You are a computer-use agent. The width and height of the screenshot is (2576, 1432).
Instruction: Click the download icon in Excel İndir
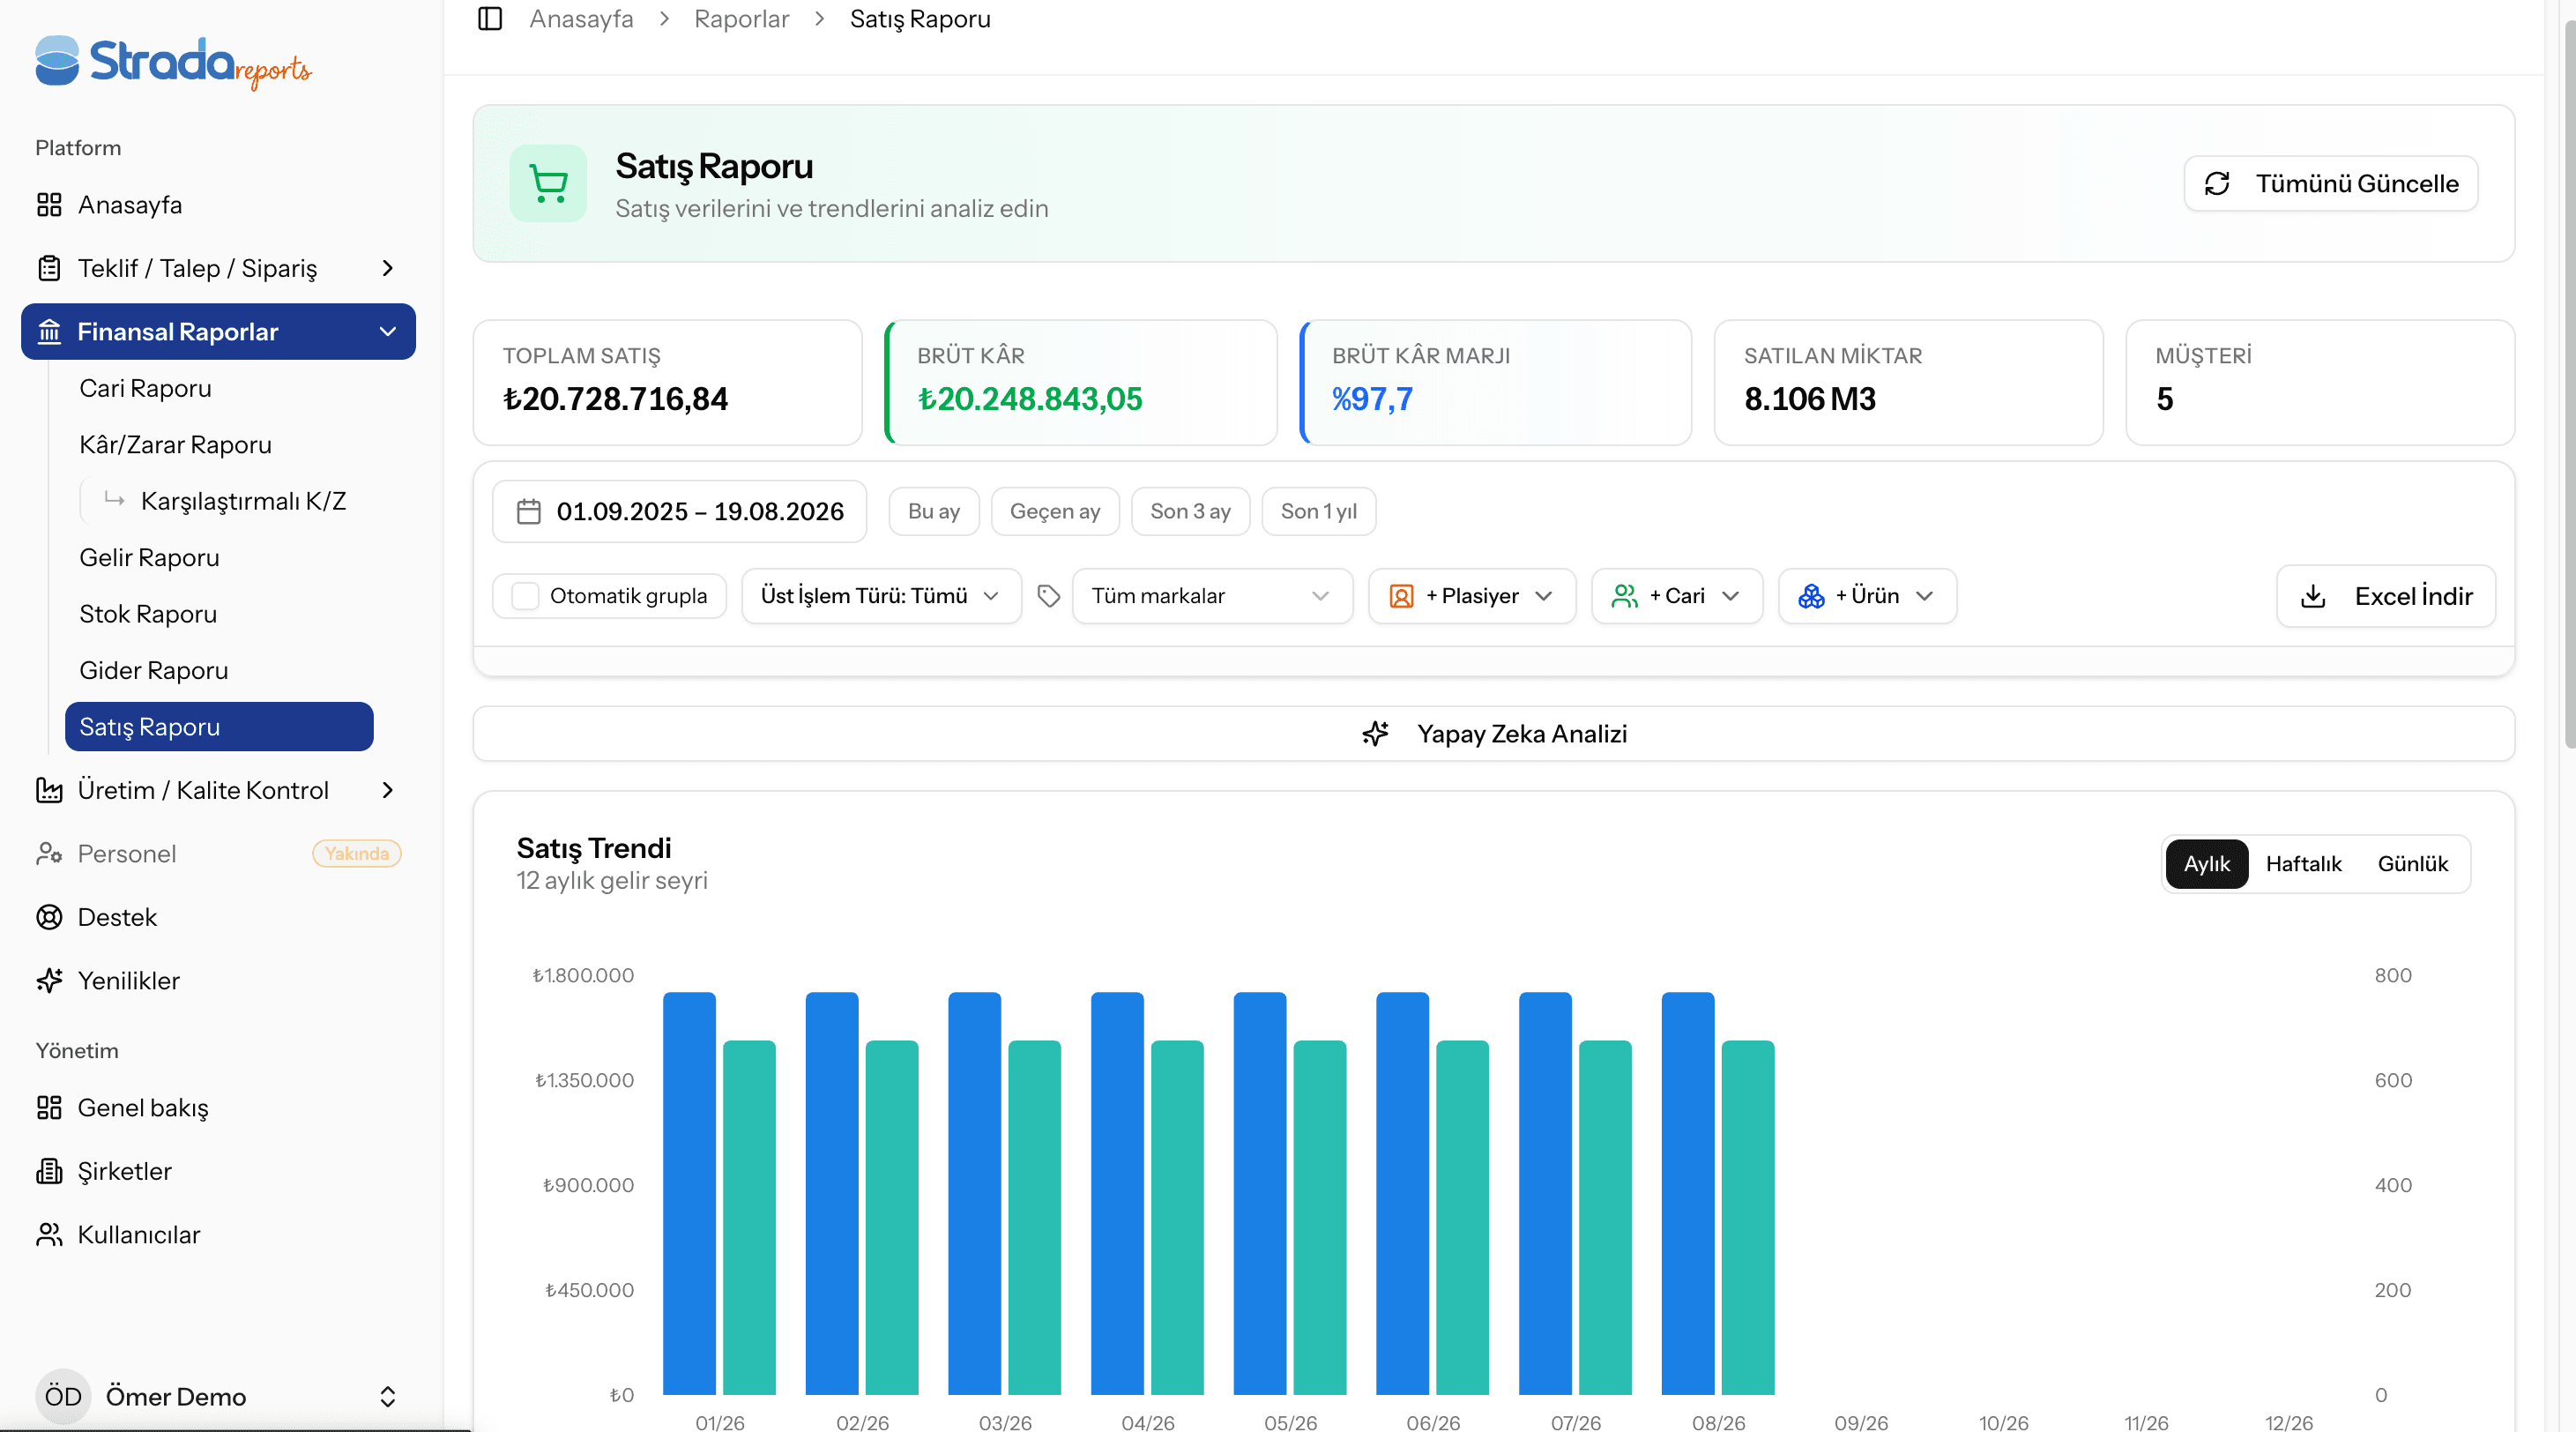[2313, 597]
